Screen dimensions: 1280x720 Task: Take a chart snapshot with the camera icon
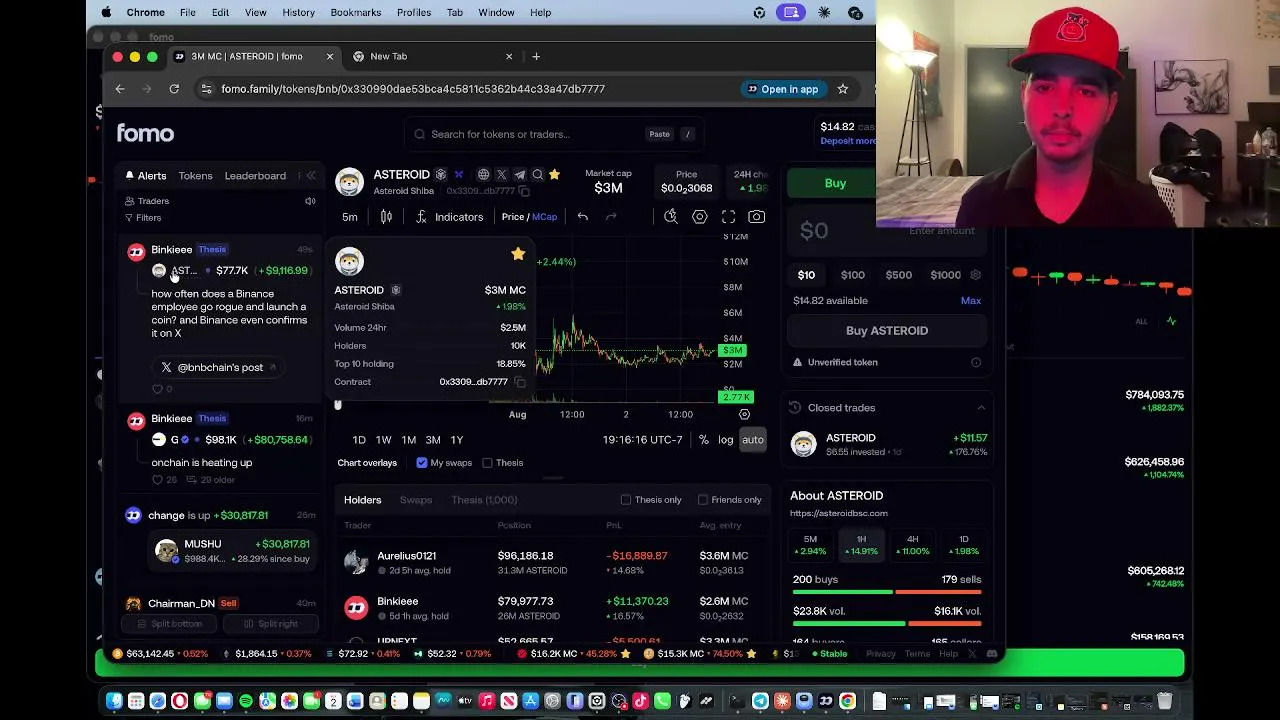point(757,217)
